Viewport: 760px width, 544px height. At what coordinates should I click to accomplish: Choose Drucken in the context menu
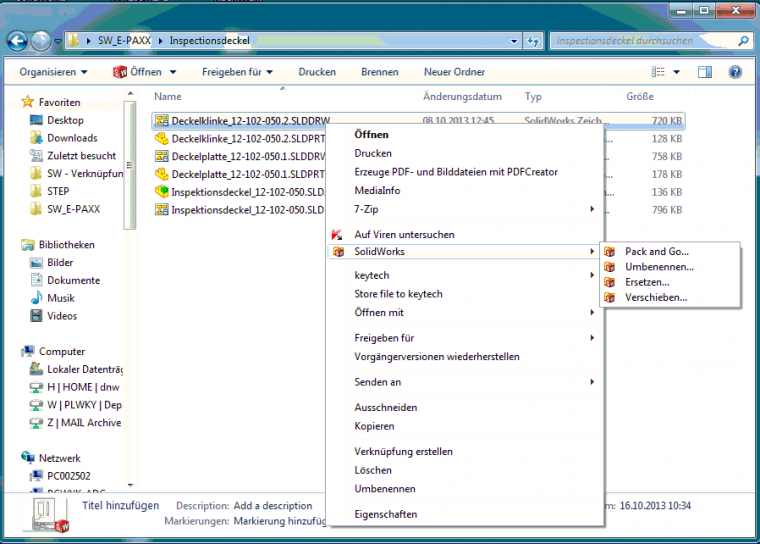coord(373,153)
